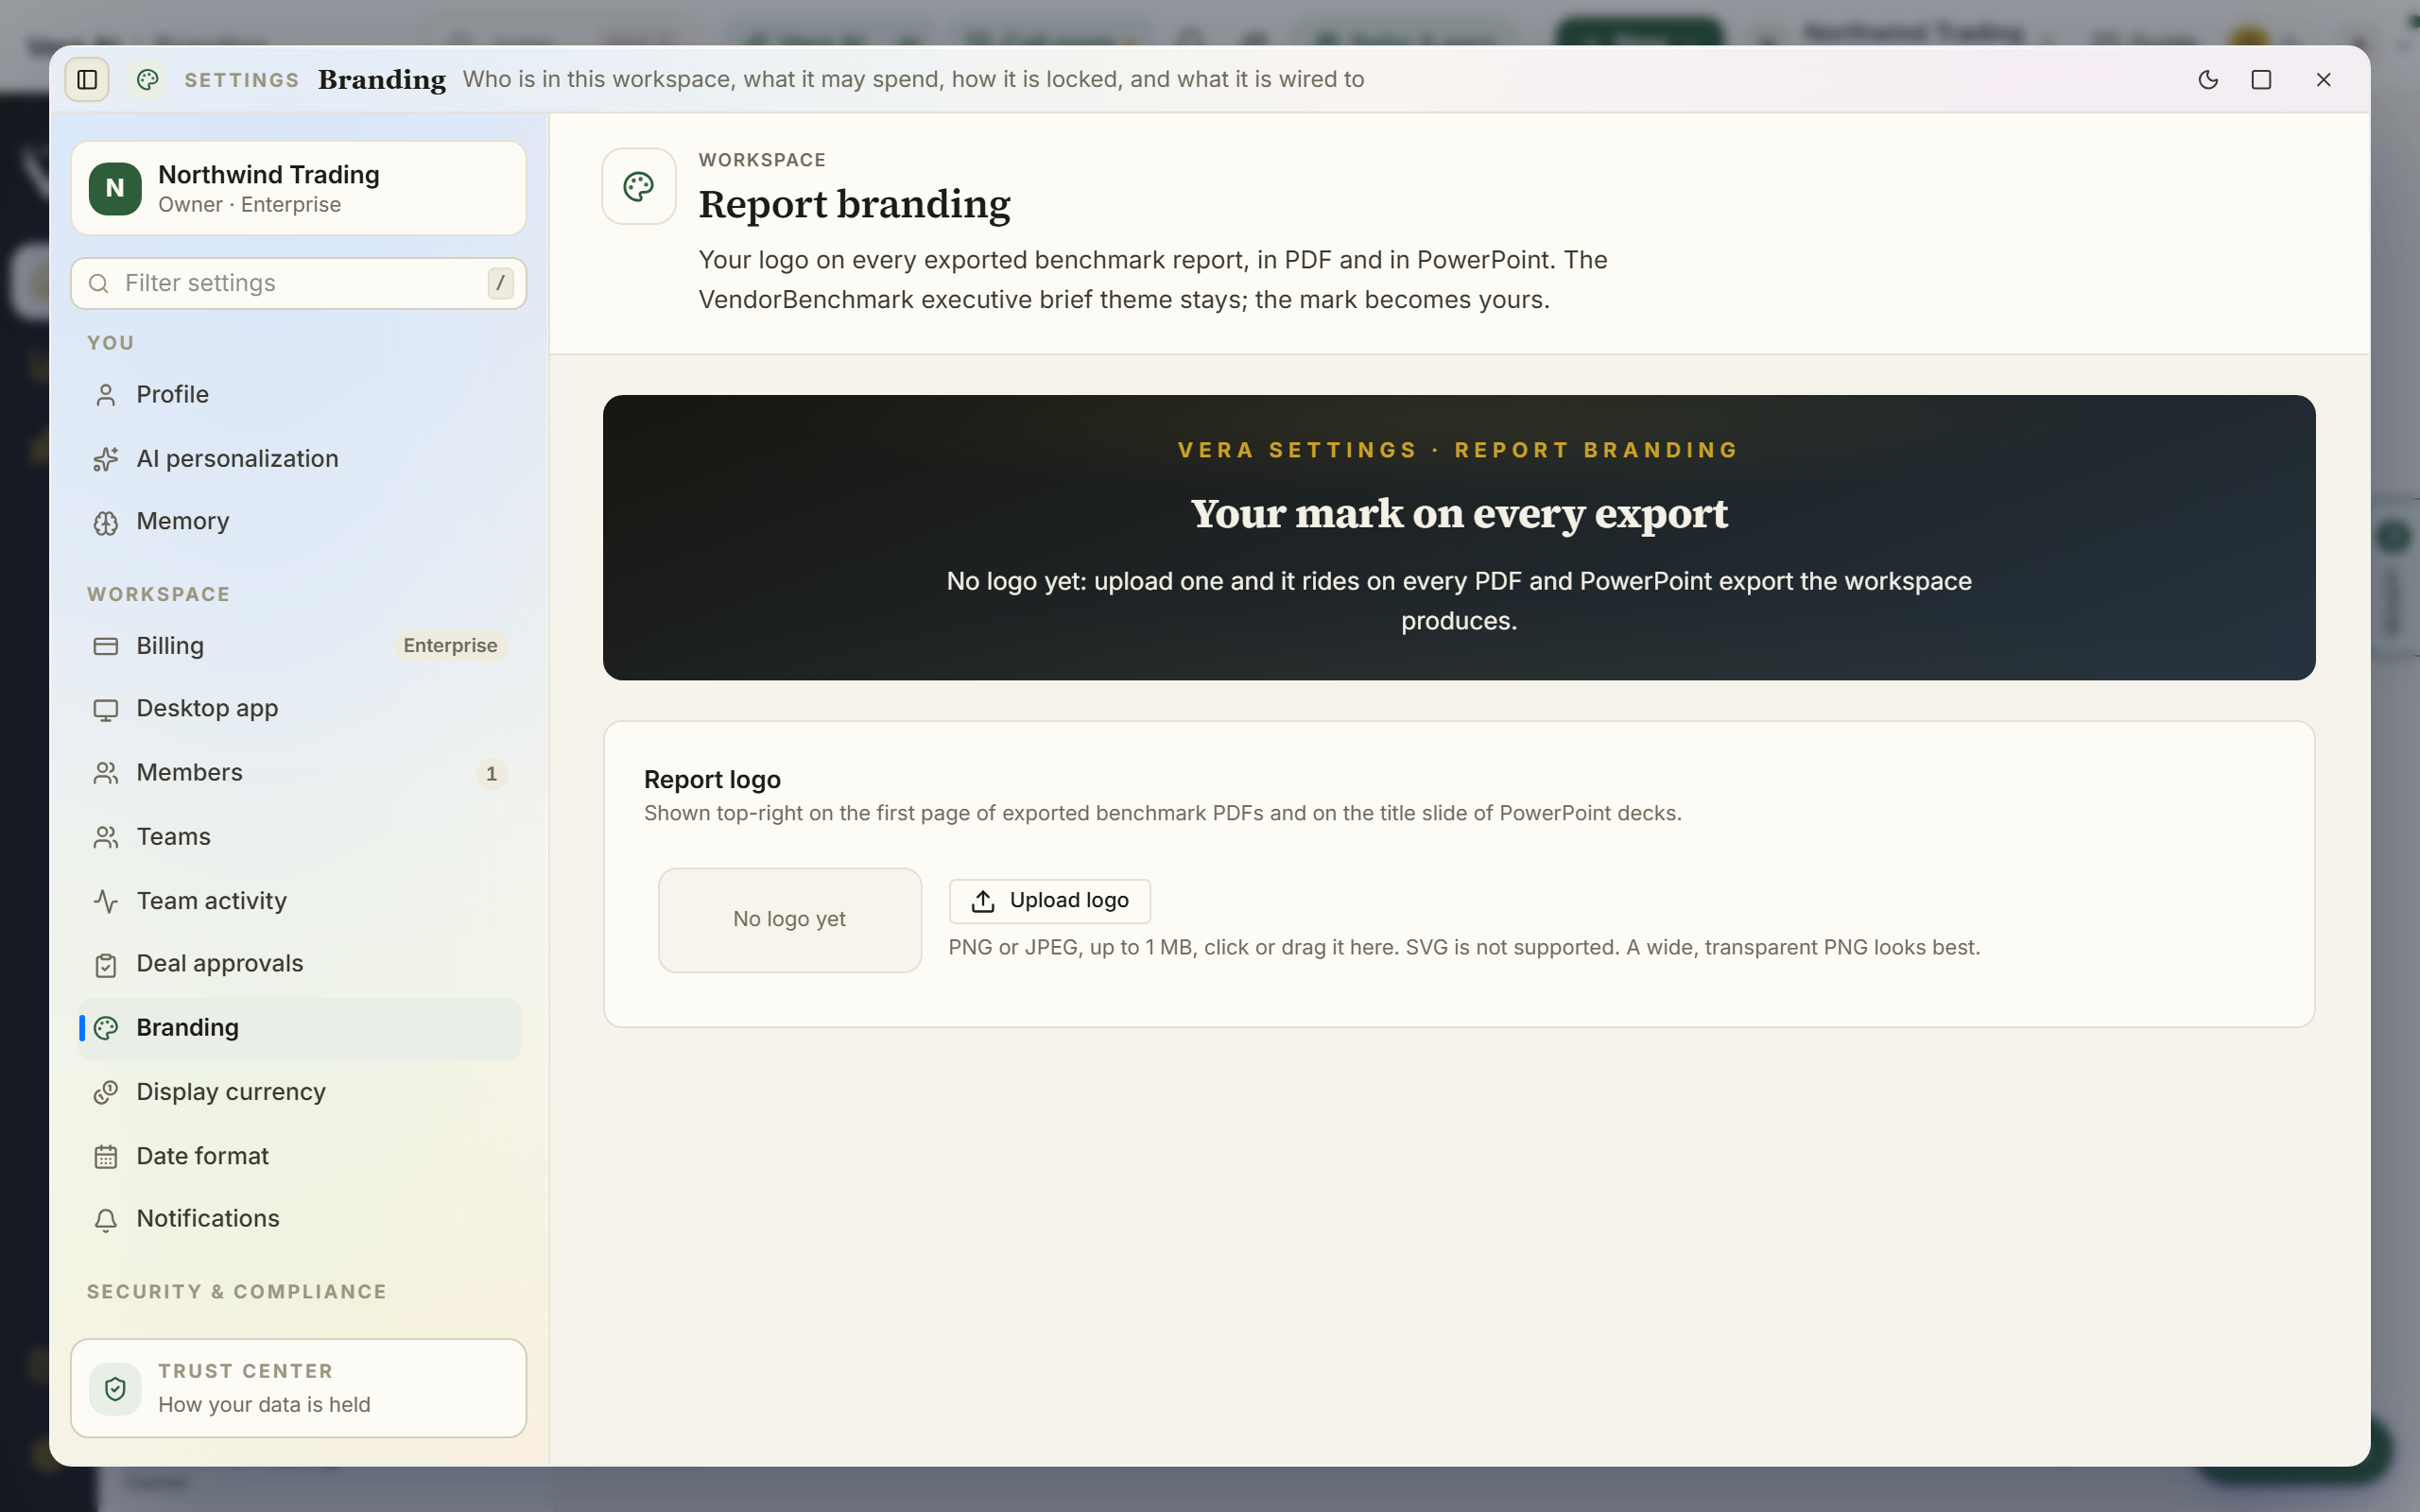Click the Upload logo button
The height and width of the screenshot is (1512, 2420).
[x=1049, y=901]
